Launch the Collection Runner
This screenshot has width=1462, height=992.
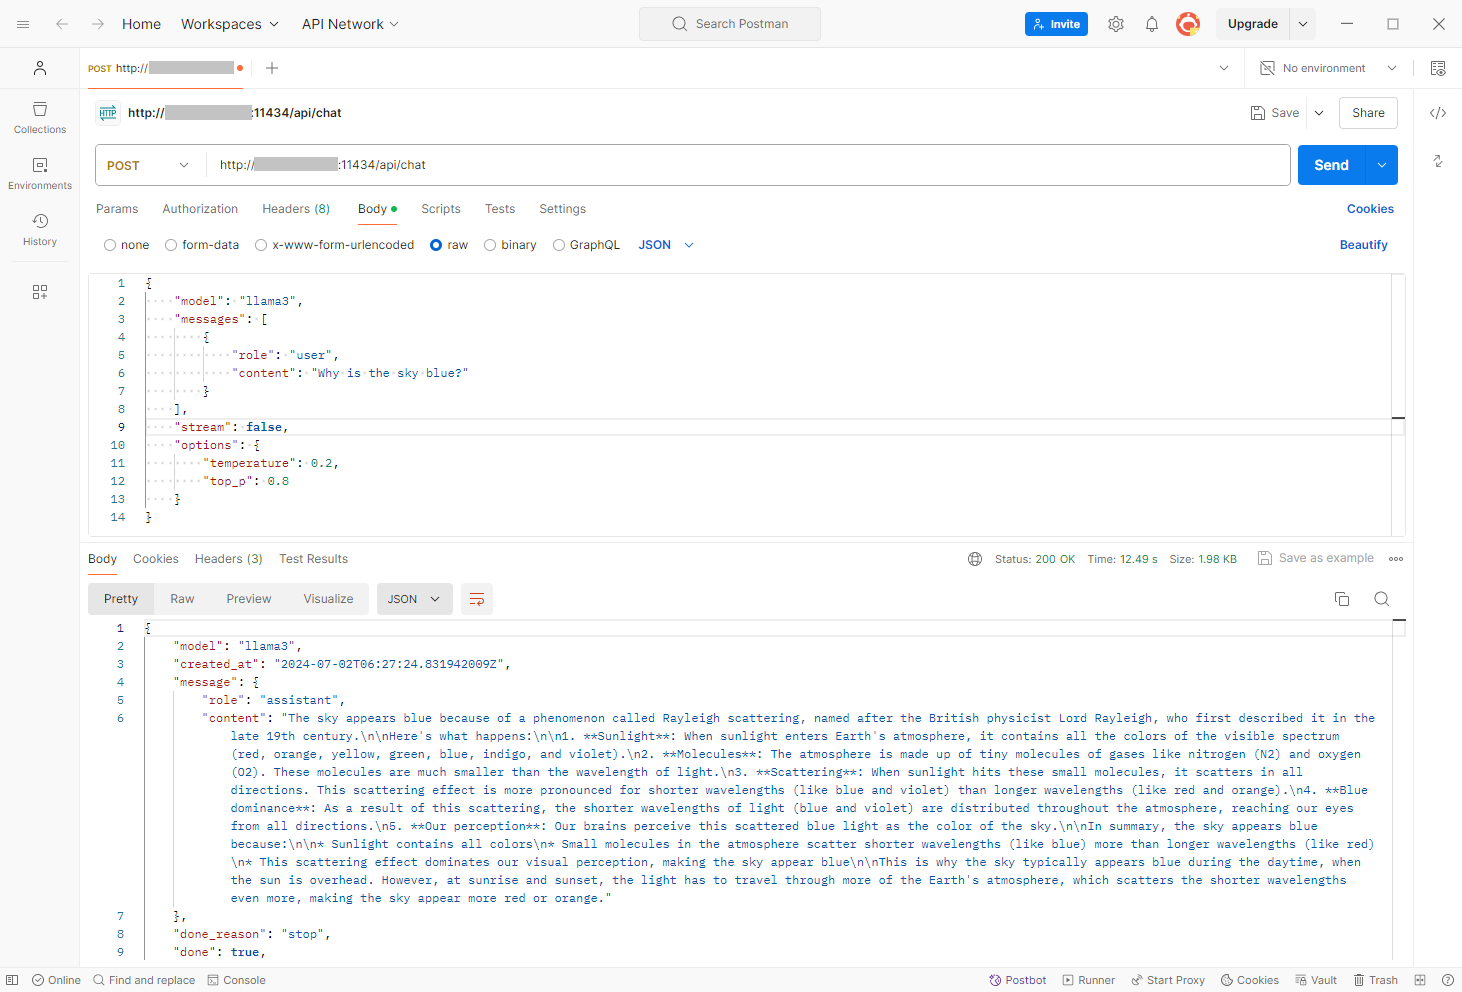coord(1088,980)
